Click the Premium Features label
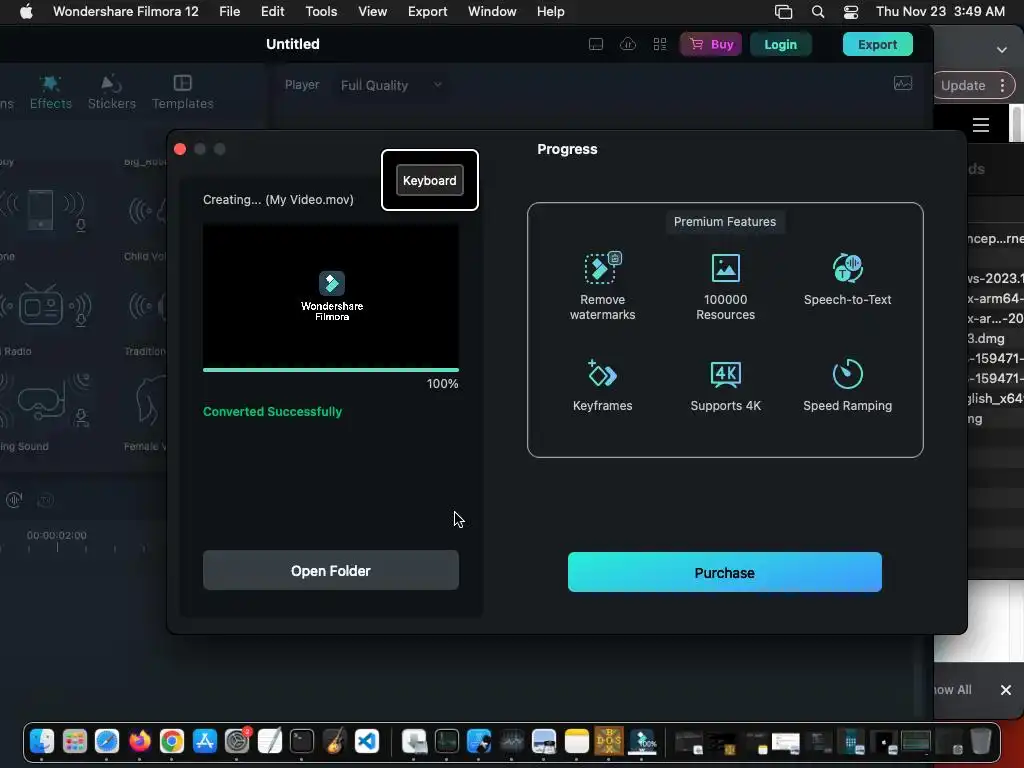This screenshot has width=1024, height=768. (x=725, y=221)
